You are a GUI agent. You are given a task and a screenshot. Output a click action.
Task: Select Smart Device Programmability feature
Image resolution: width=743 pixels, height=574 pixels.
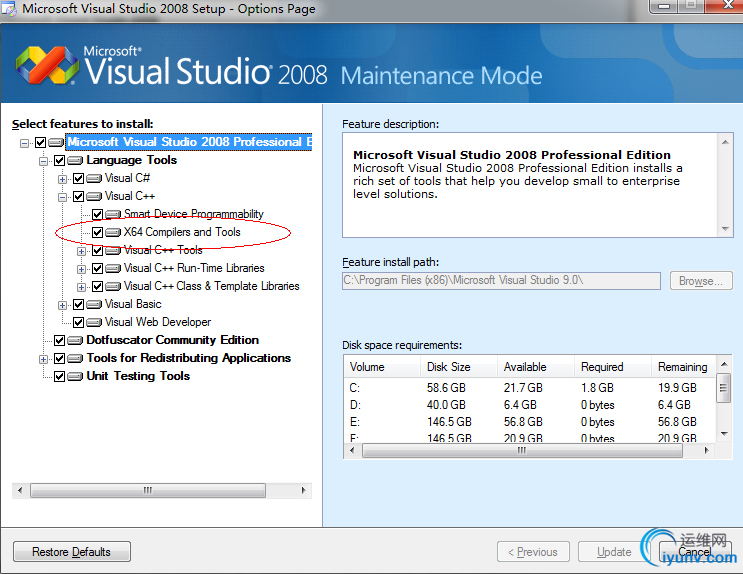tap(193, 214)
